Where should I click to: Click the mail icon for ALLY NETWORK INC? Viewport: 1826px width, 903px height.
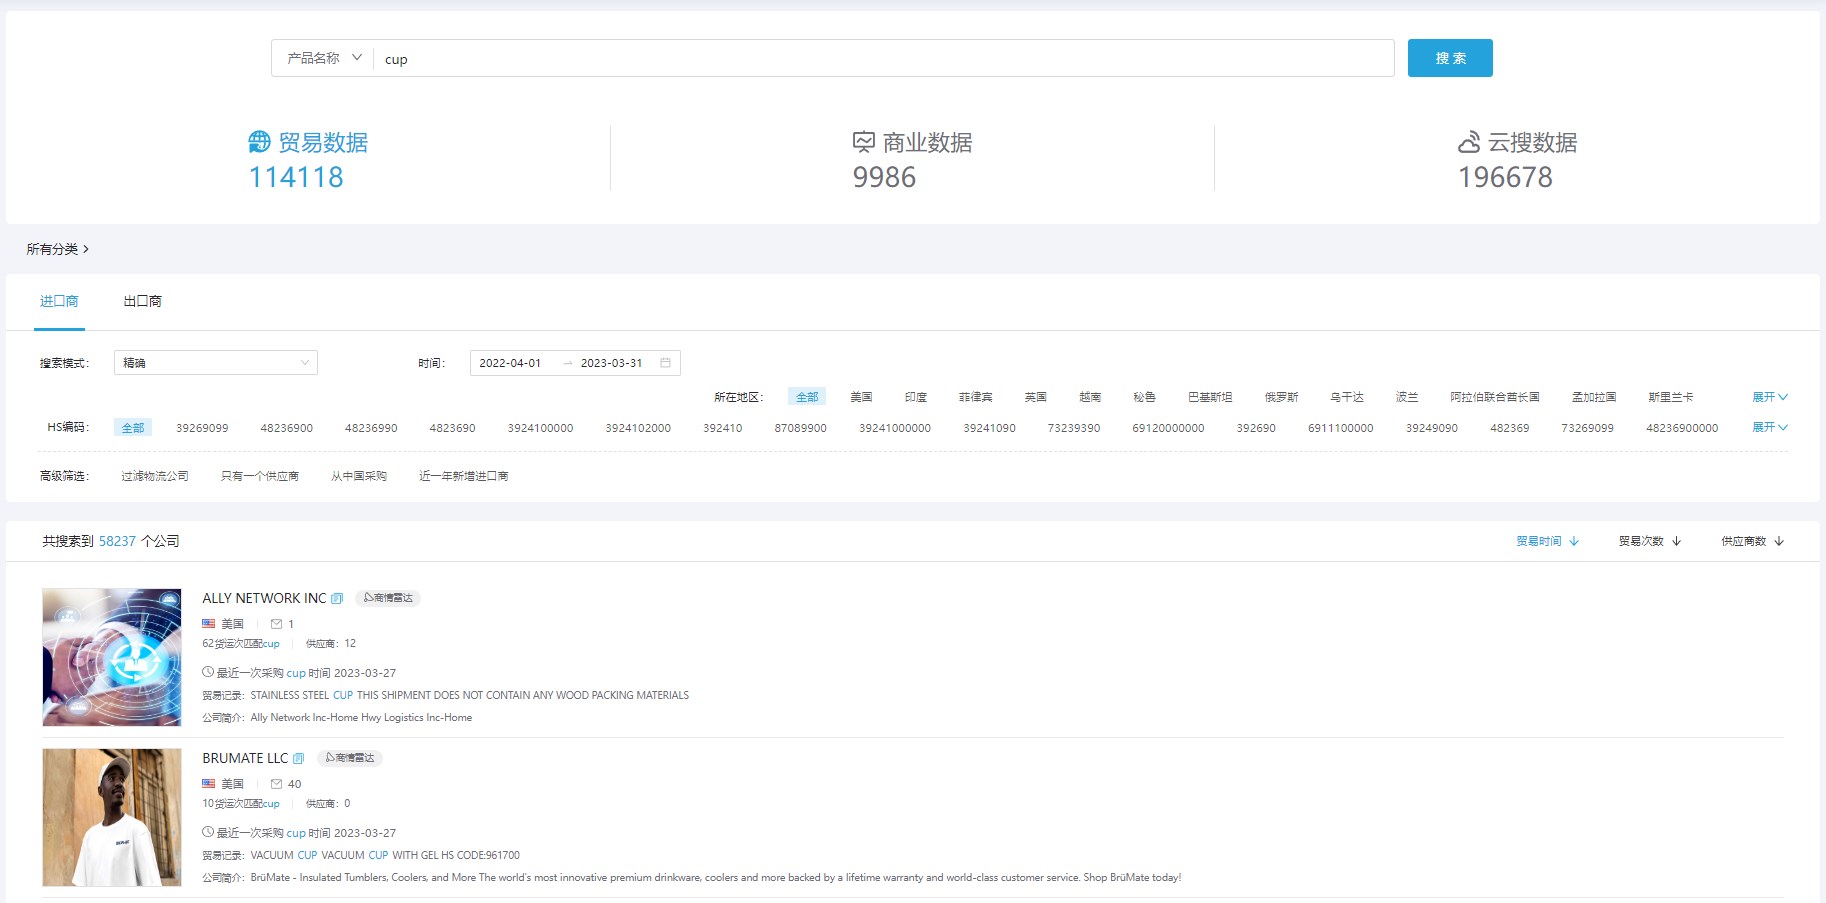tap(276, 624)
